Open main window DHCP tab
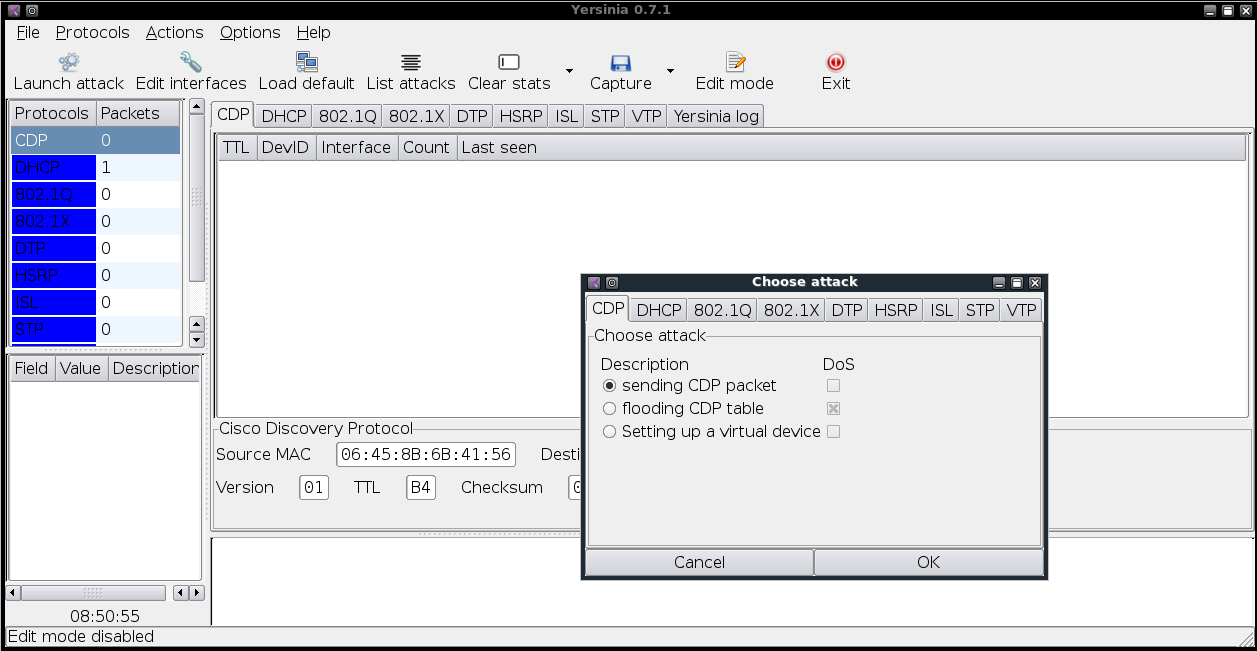Screen dimensions: 1257x651 (x=284, y=116)
